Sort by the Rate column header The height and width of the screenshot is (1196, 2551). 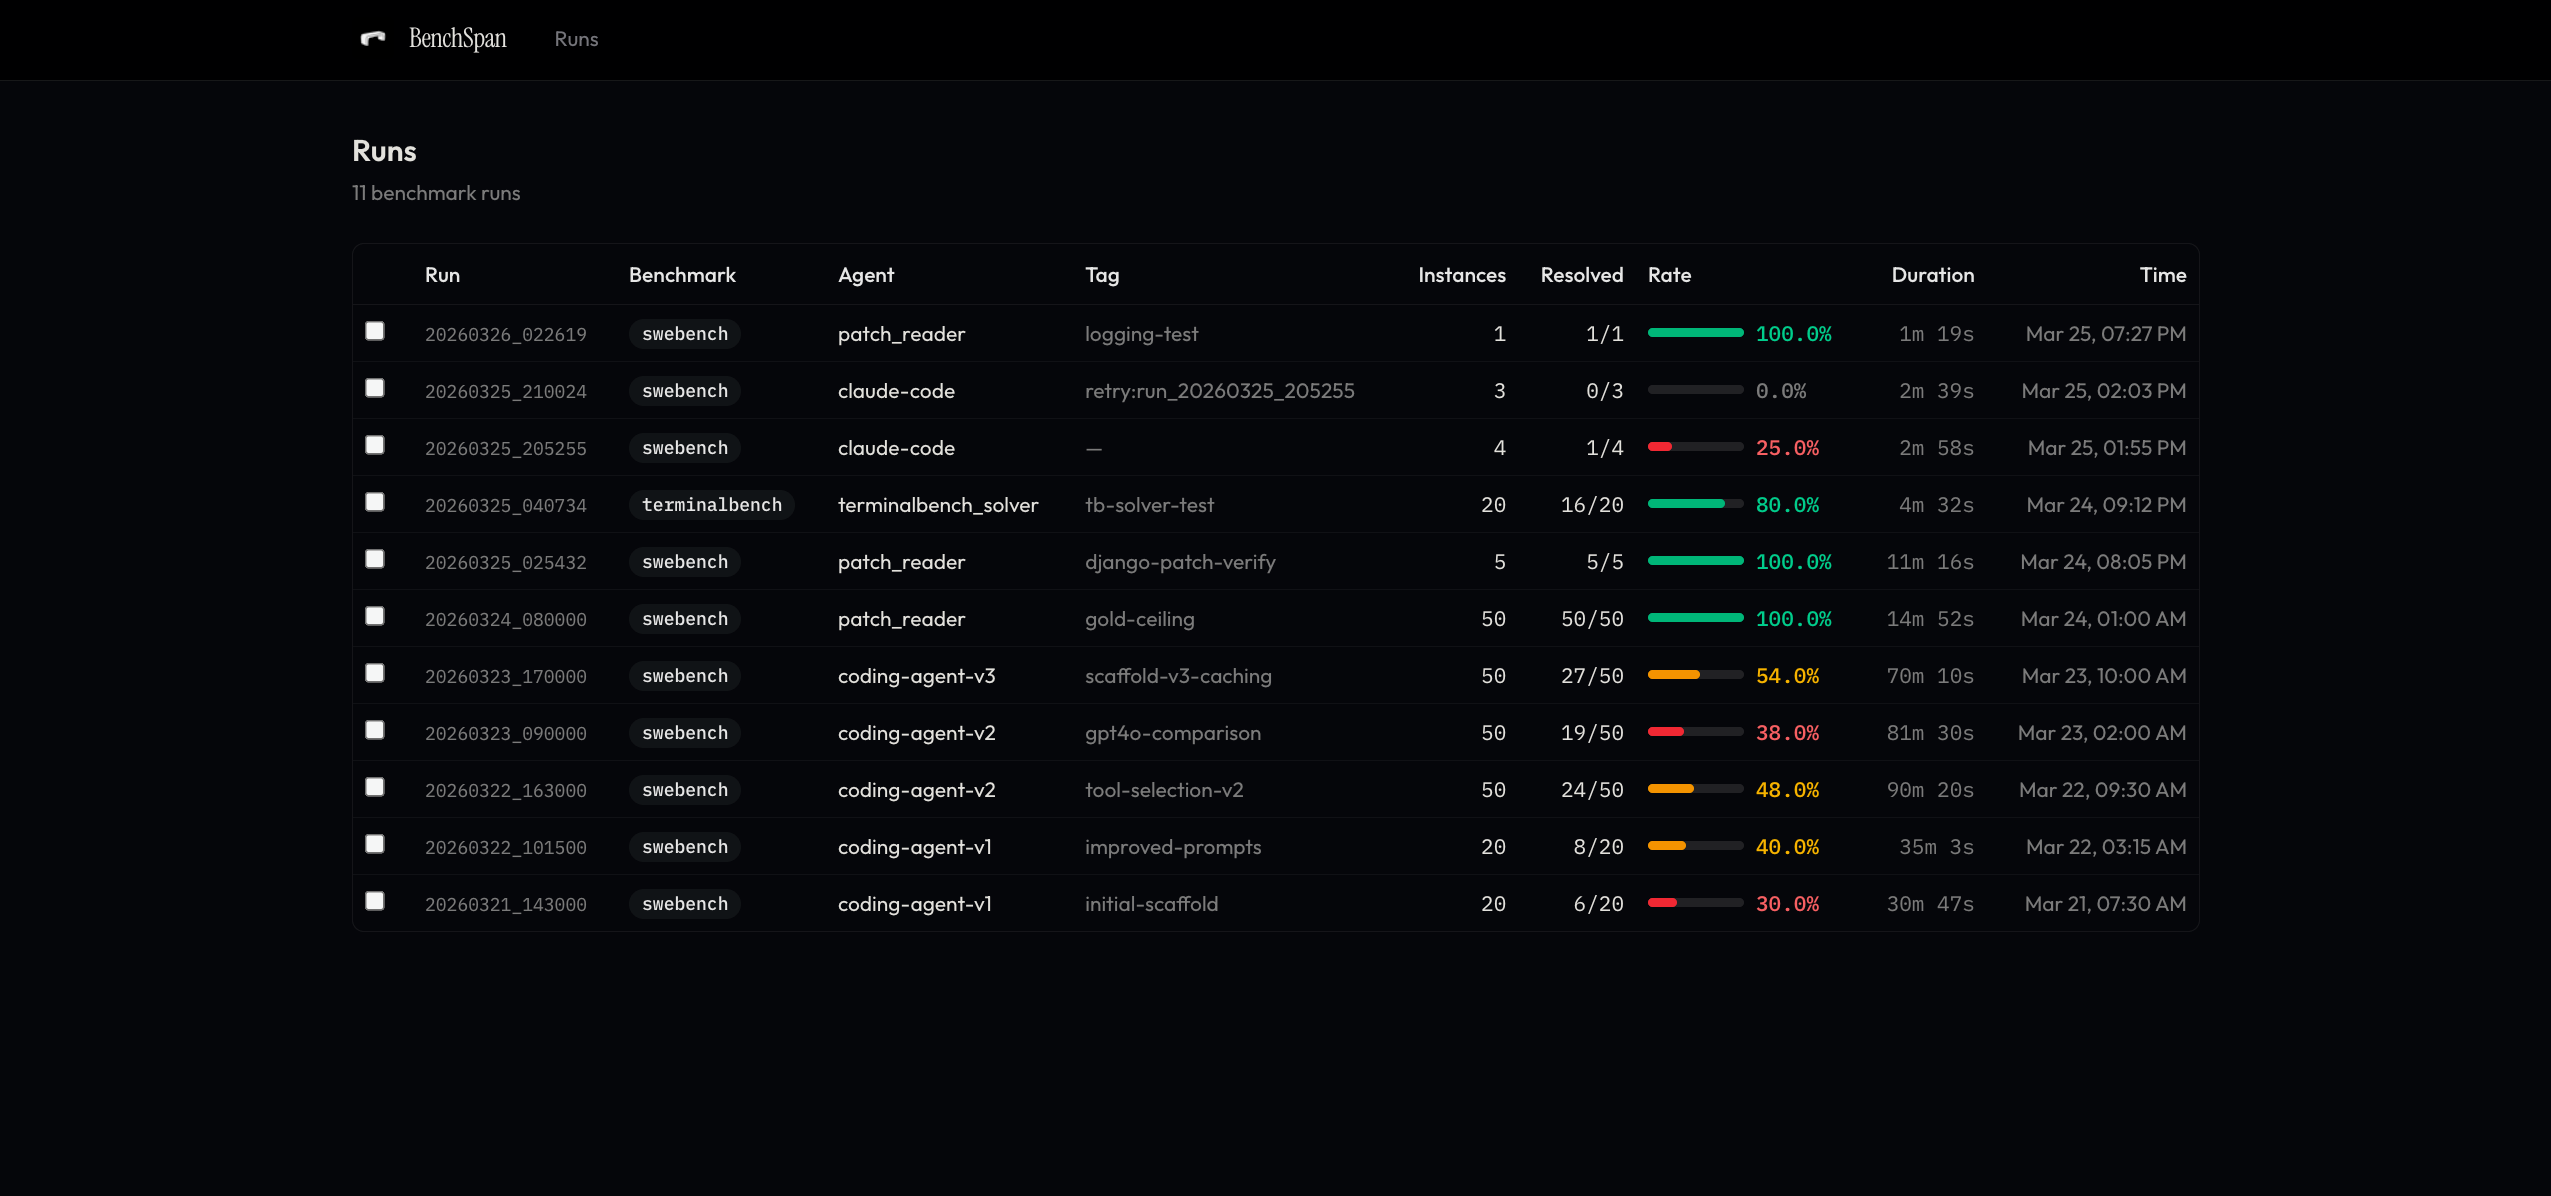[x=1669, y=275]
